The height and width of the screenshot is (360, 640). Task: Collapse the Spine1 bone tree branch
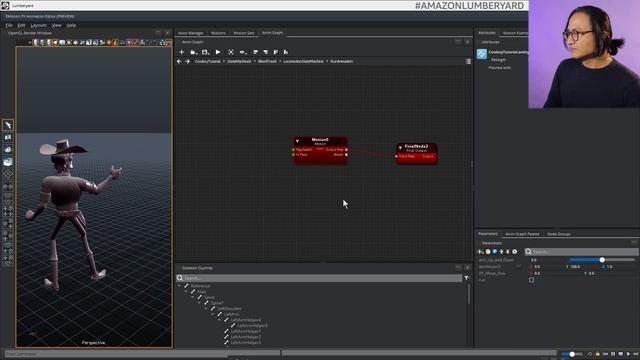[200, 303]
